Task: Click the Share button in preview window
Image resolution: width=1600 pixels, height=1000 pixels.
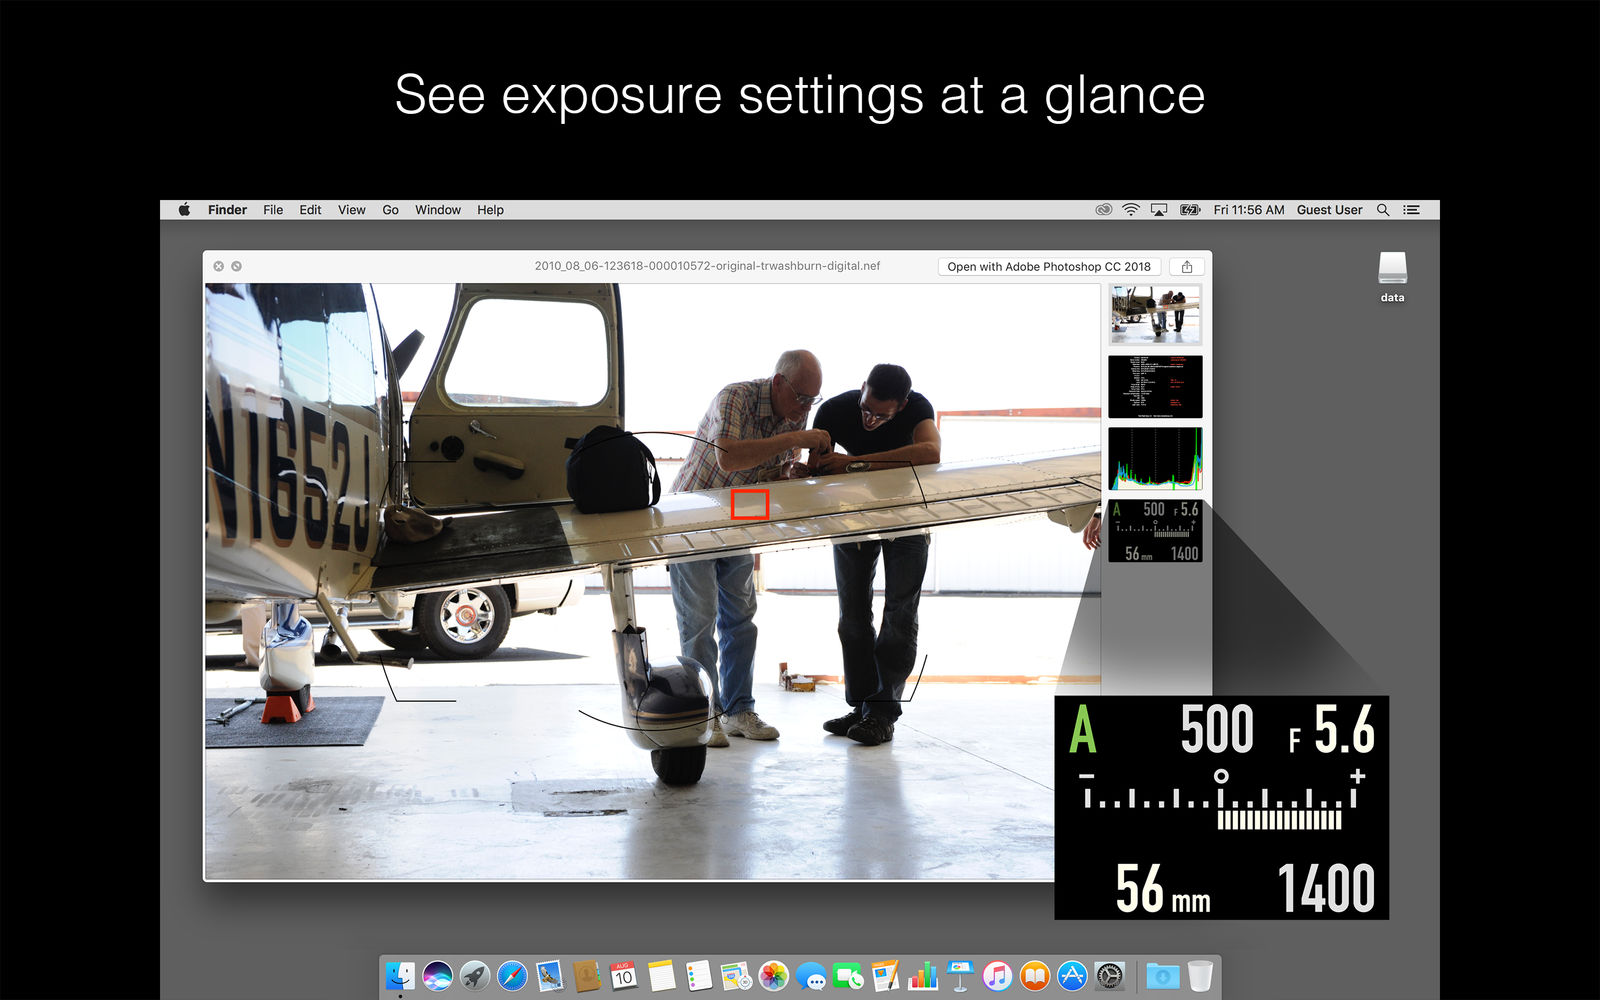Action: (1187, 267)
